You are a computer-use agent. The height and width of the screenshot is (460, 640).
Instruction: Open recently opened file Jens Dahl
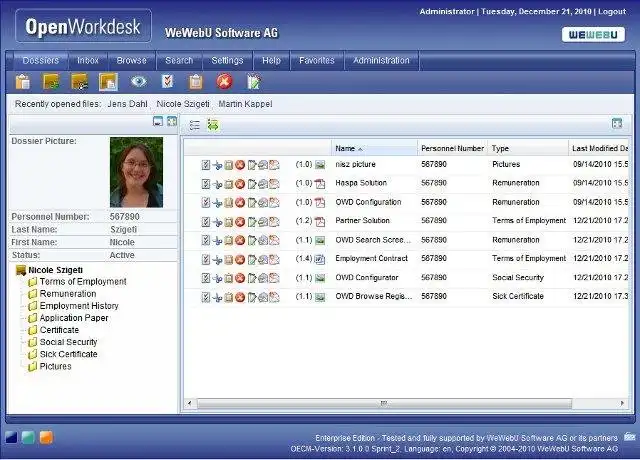[127, 104]
